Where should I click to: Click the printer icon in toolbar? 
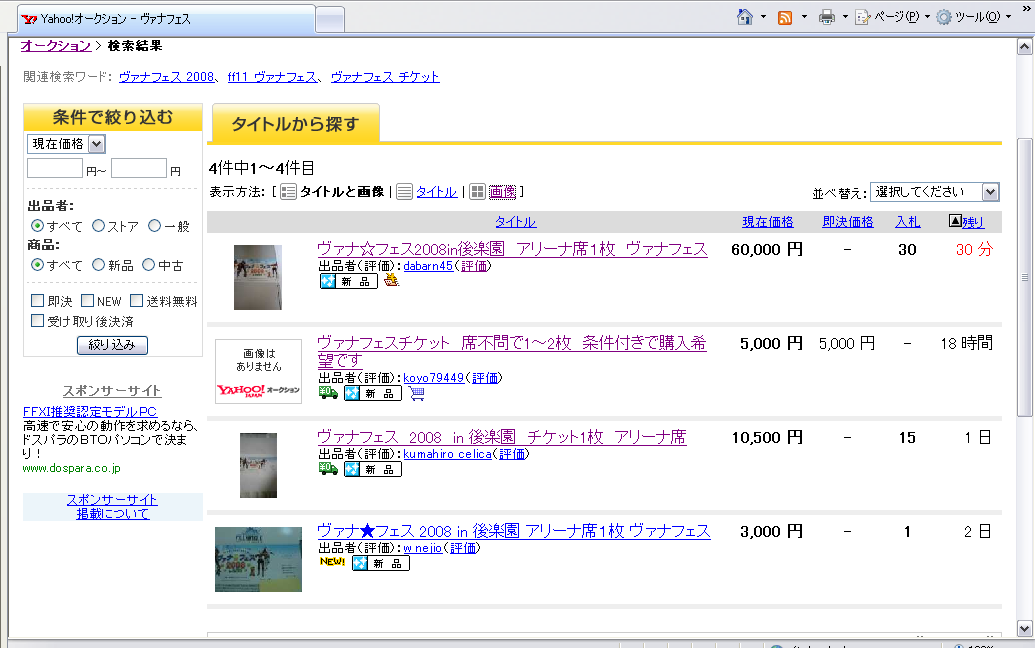tap(827, 17)
